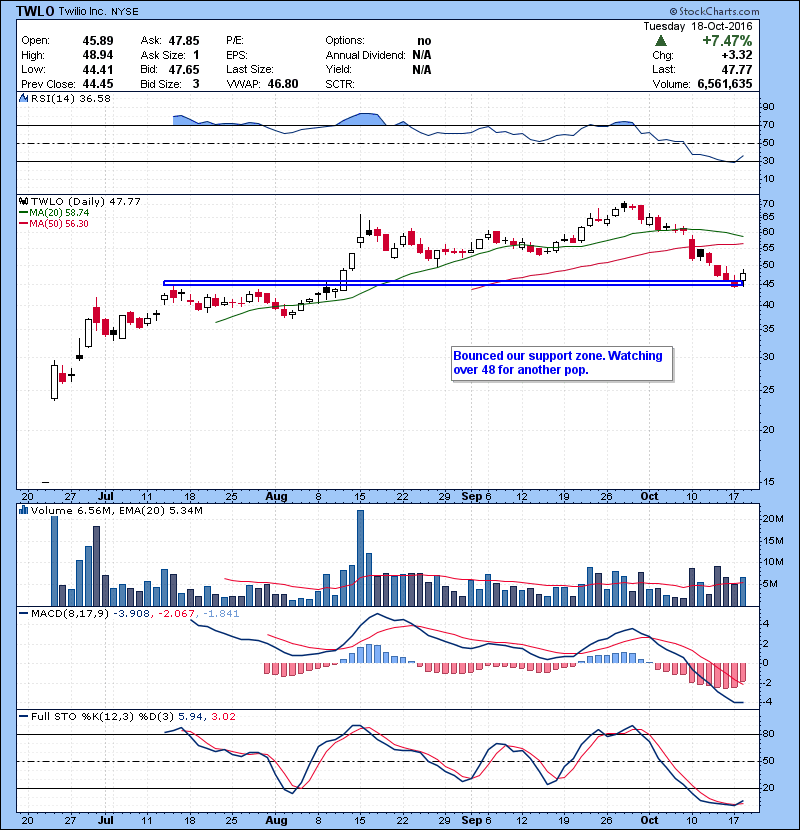Click the Options value no
The height and width of the screenshot is (830, 800).
point(424,41)
